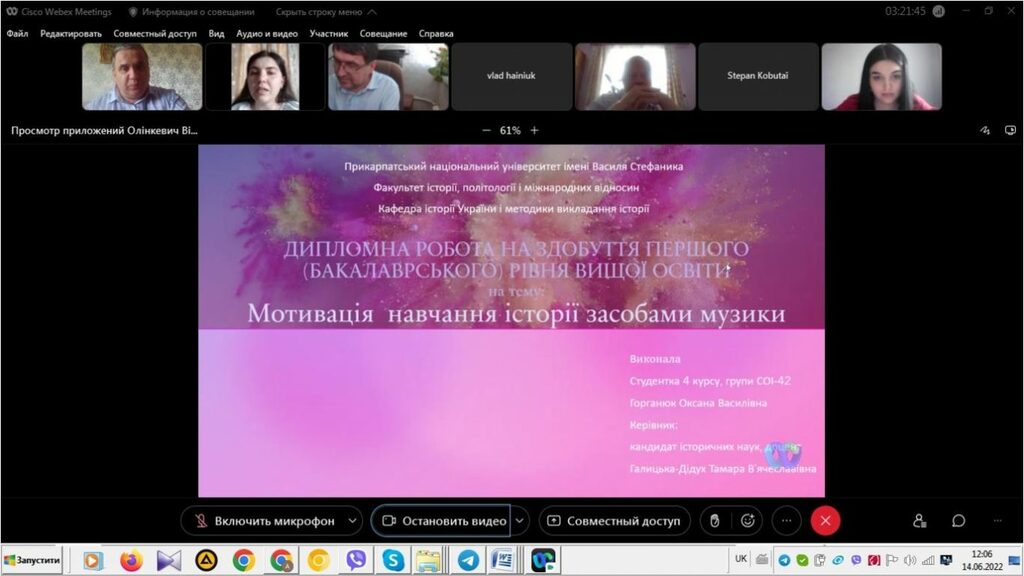Toggle microphone with Включить микрофон
The image size is (1024, 576).
coord(263,521)
